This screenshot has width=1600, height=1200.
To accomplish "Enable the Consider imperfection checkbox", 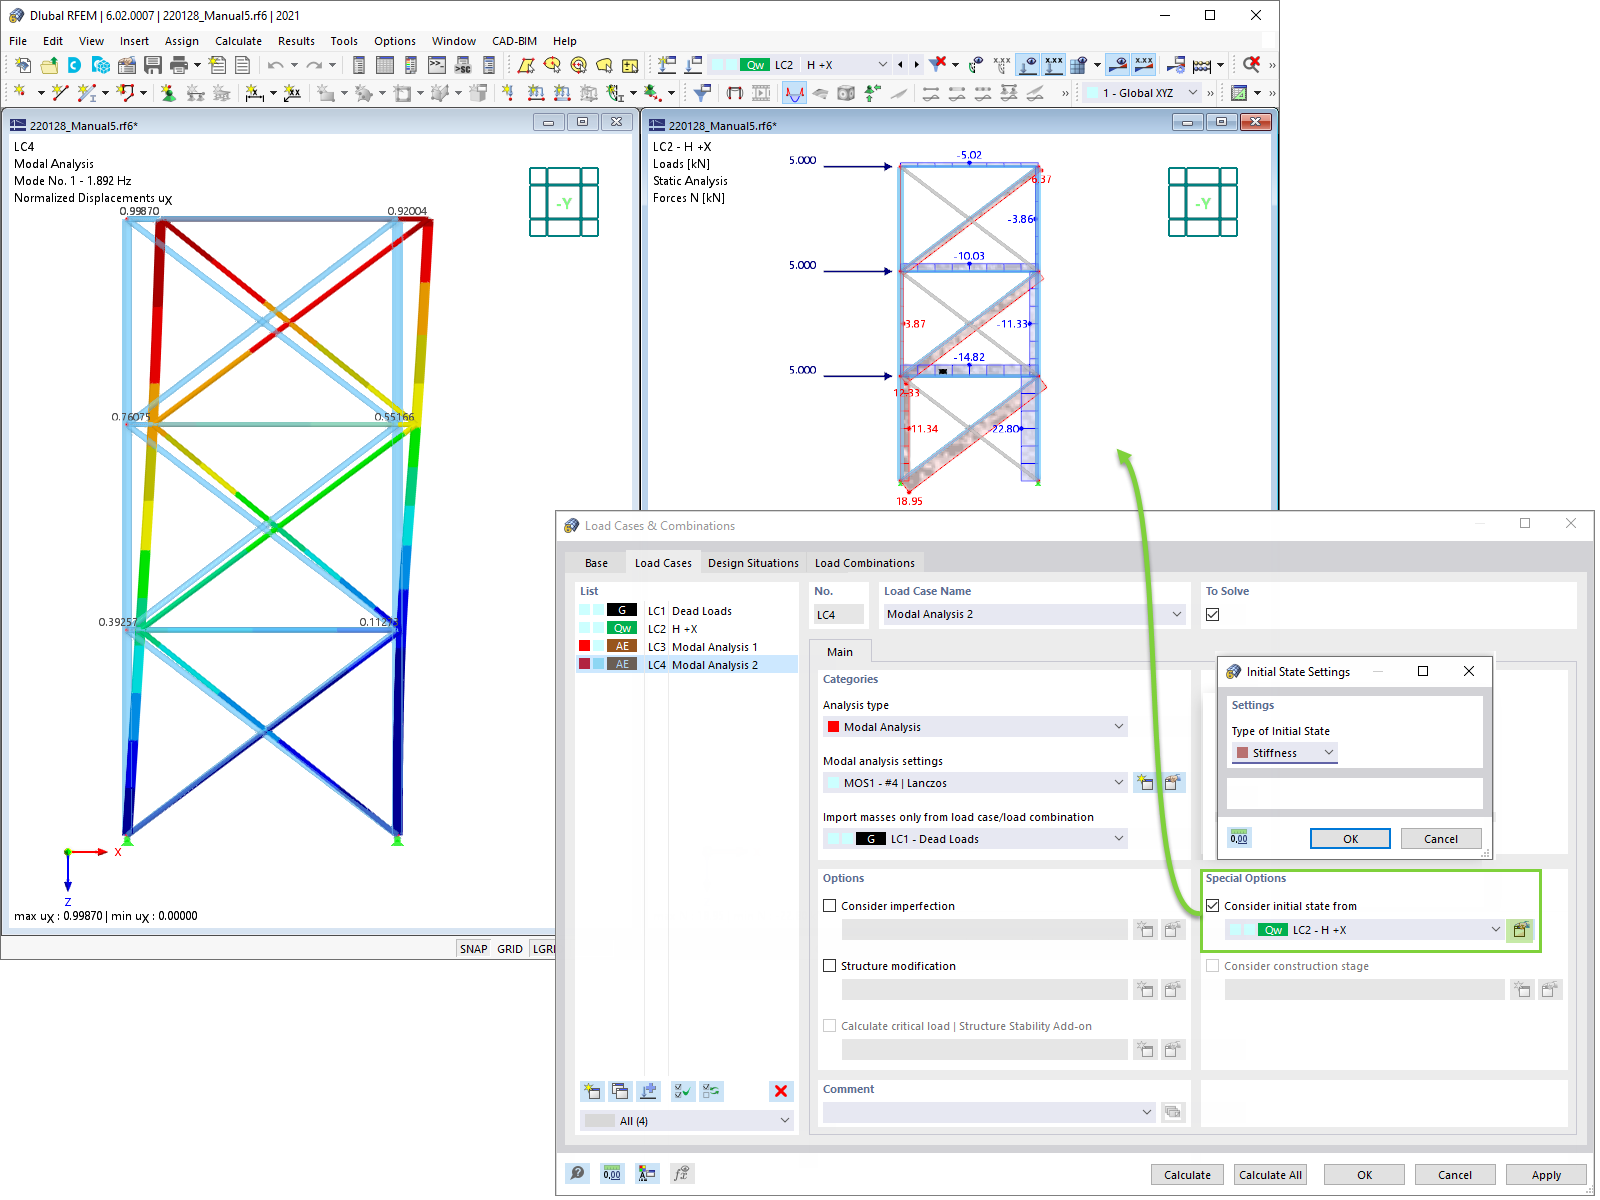I will click(x=830, y=905).
